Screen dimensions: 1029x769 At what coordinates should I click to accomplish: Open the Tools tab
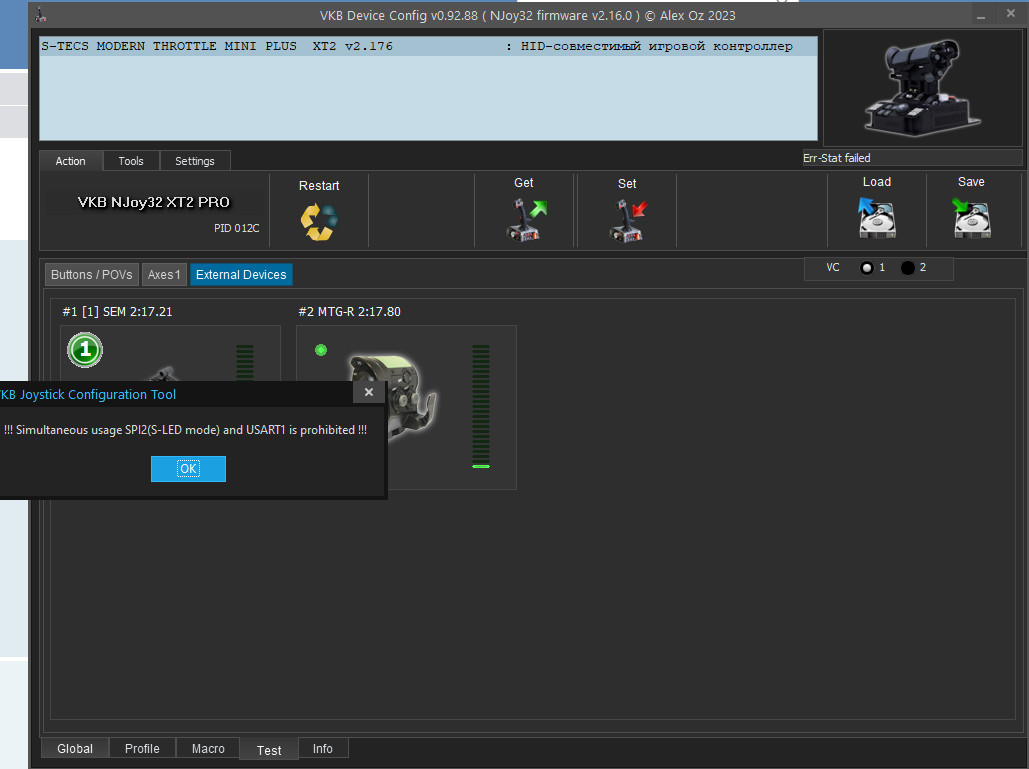coord(131,161)
